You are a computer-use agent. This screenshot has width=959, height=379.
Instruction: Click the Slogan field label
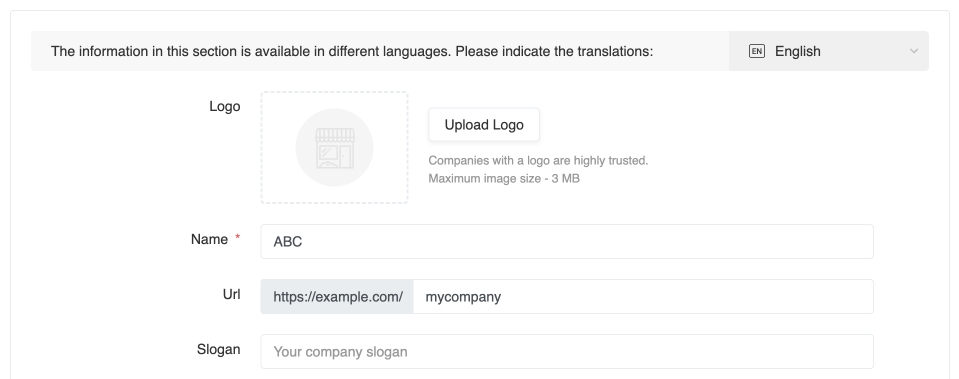[218, 350]
